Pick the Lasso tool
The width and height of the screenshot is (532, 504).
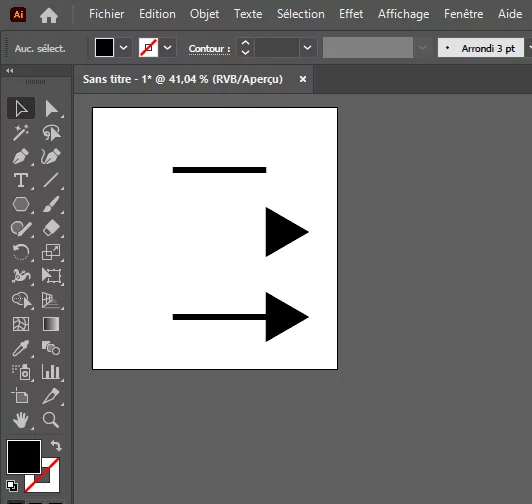[51, 132]
